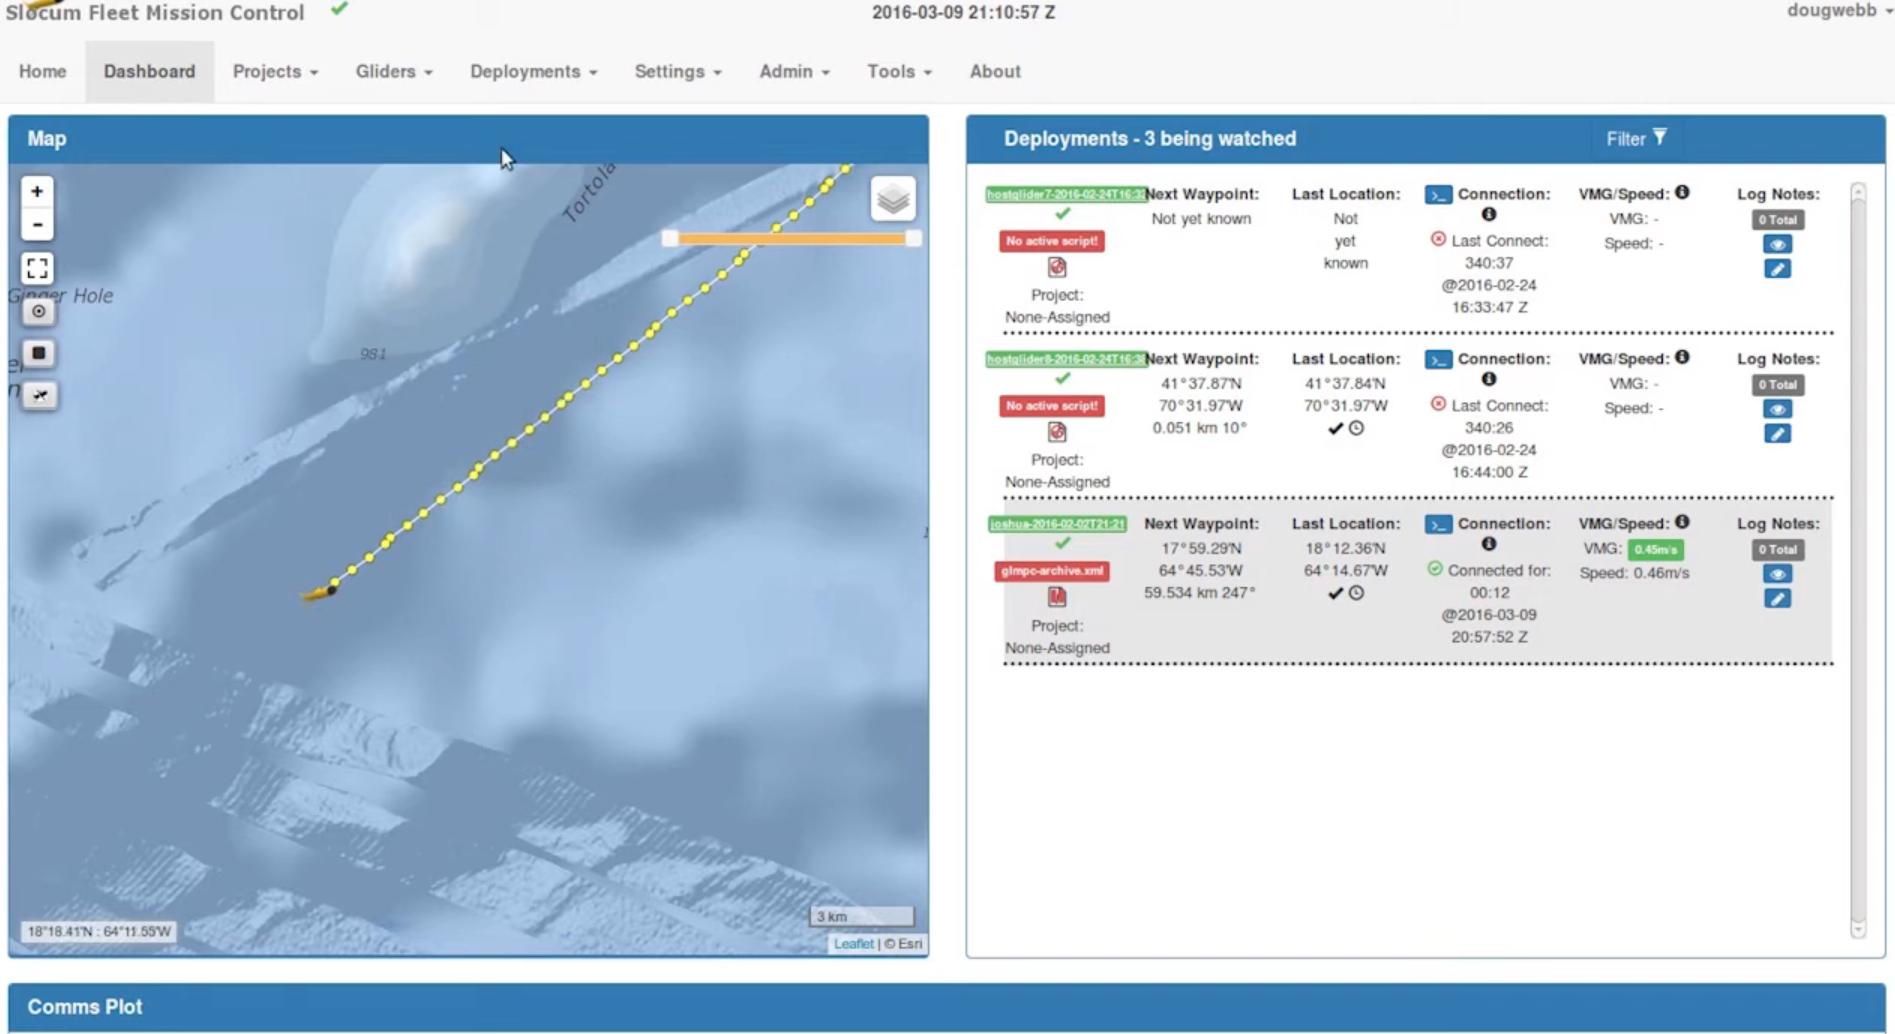Show VMG/Speed info for joshua deployment
Viewport: 1895px width, 1034px height.
1682,522
